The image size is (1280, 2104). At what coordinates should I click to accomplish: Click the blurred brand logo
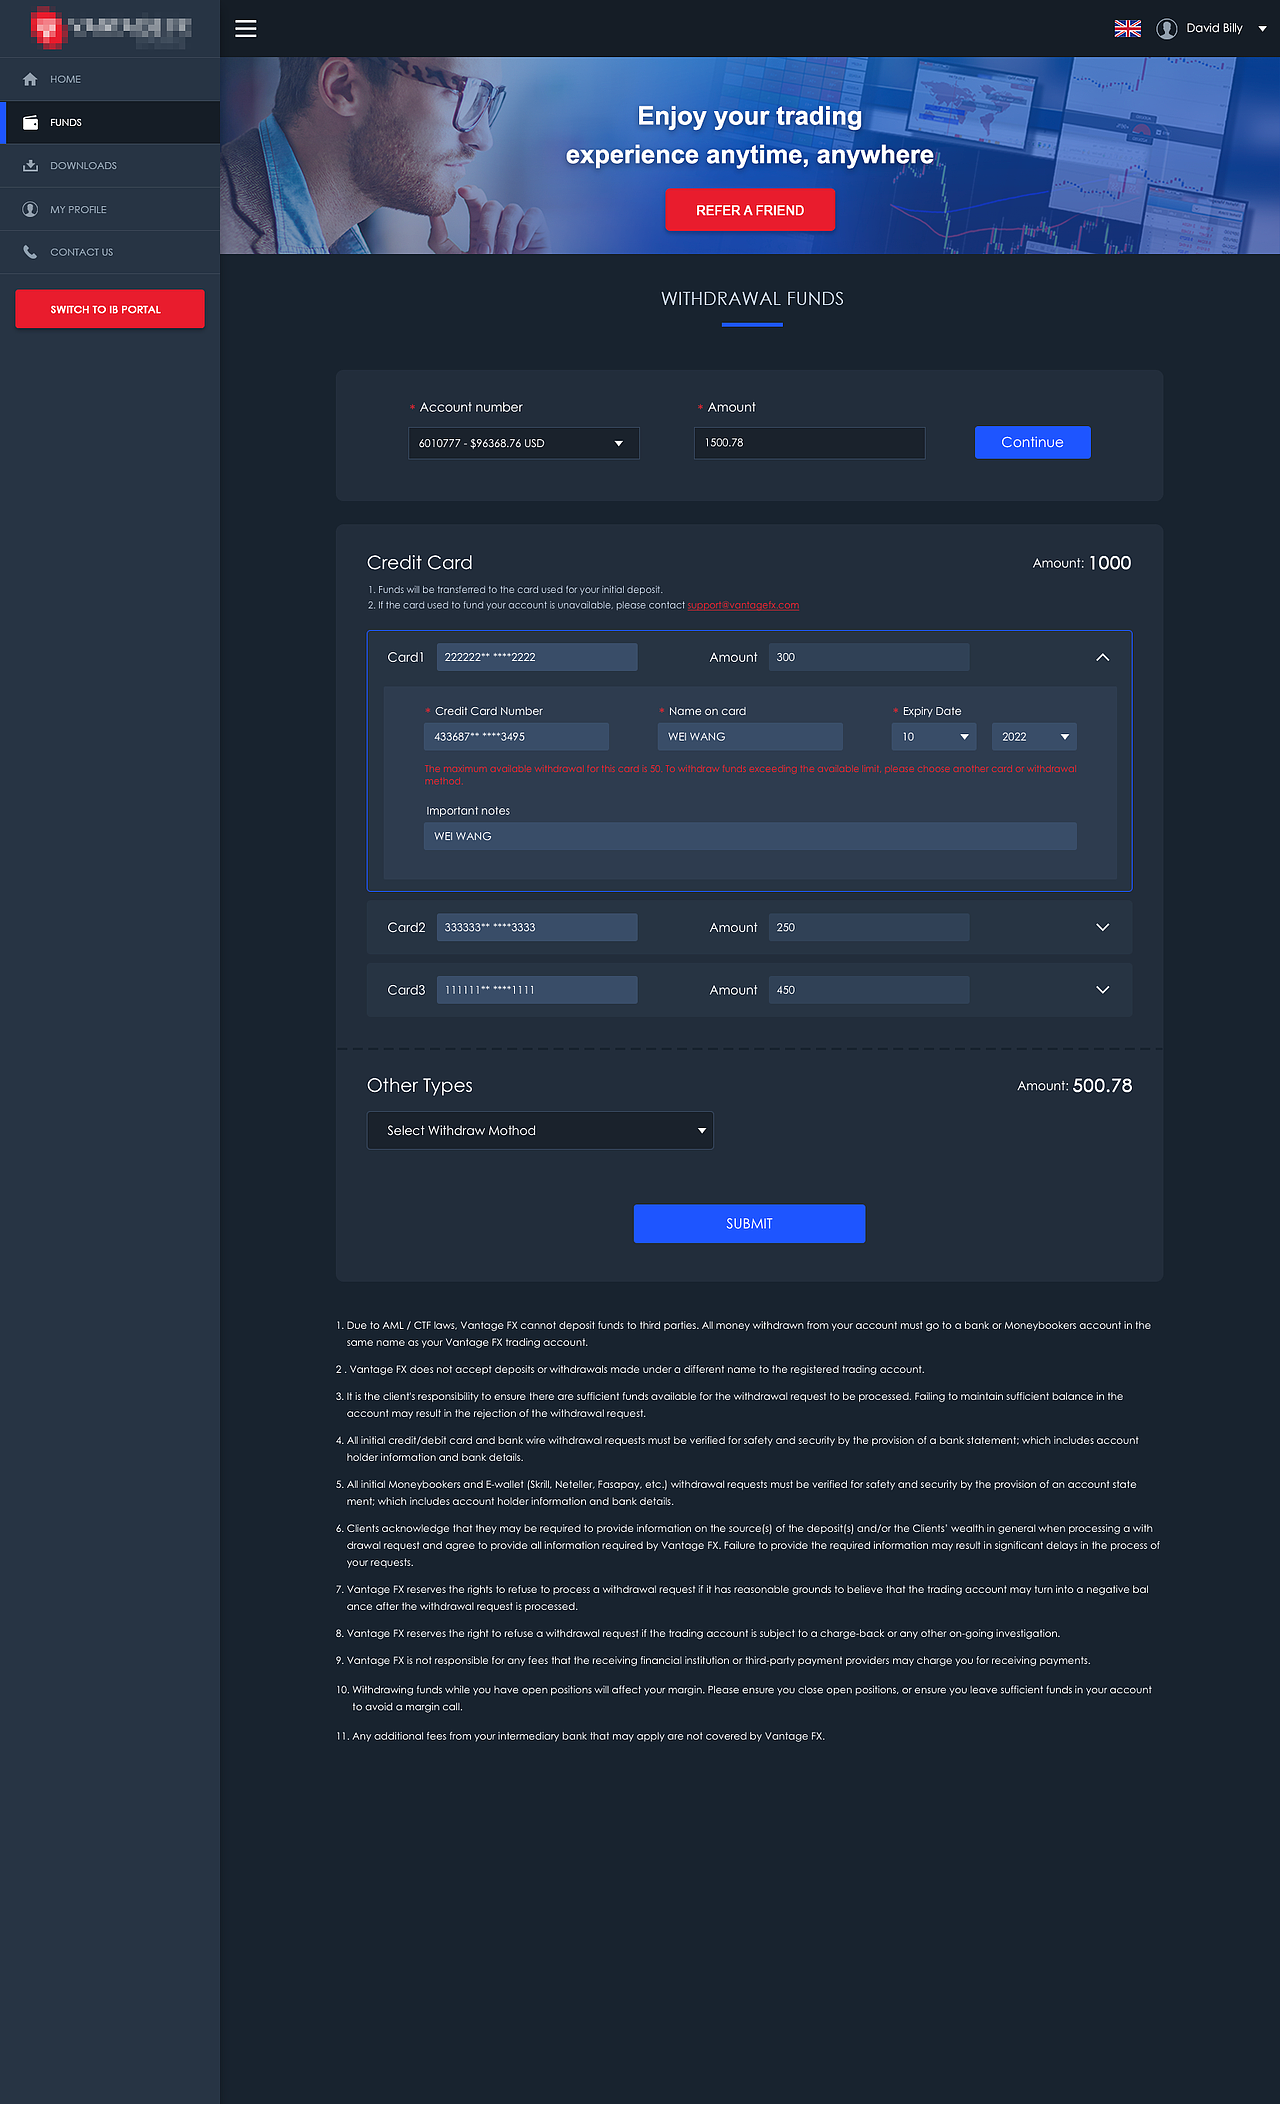click(x=110, y=28)
